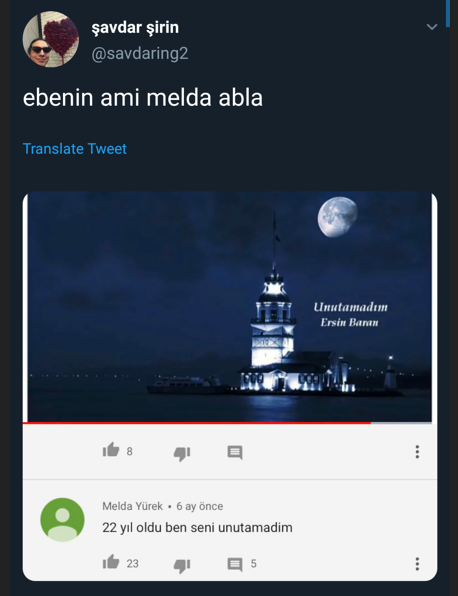Like the video with 8 likes
This screenshot has width=458, height=596.
pos(111,450)
